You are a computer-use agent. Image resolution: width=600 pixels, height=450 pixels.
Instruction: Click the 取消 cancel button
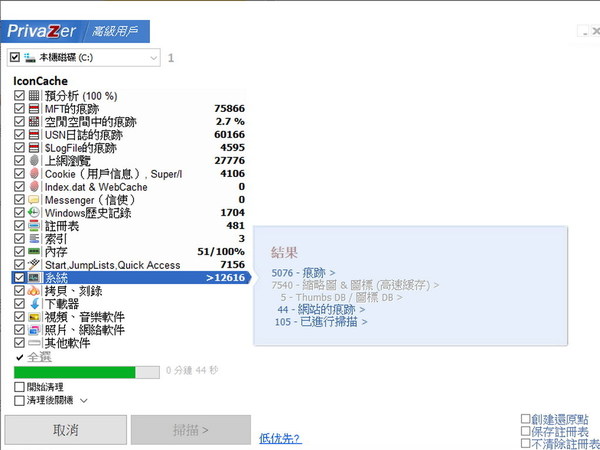point(65,430)
